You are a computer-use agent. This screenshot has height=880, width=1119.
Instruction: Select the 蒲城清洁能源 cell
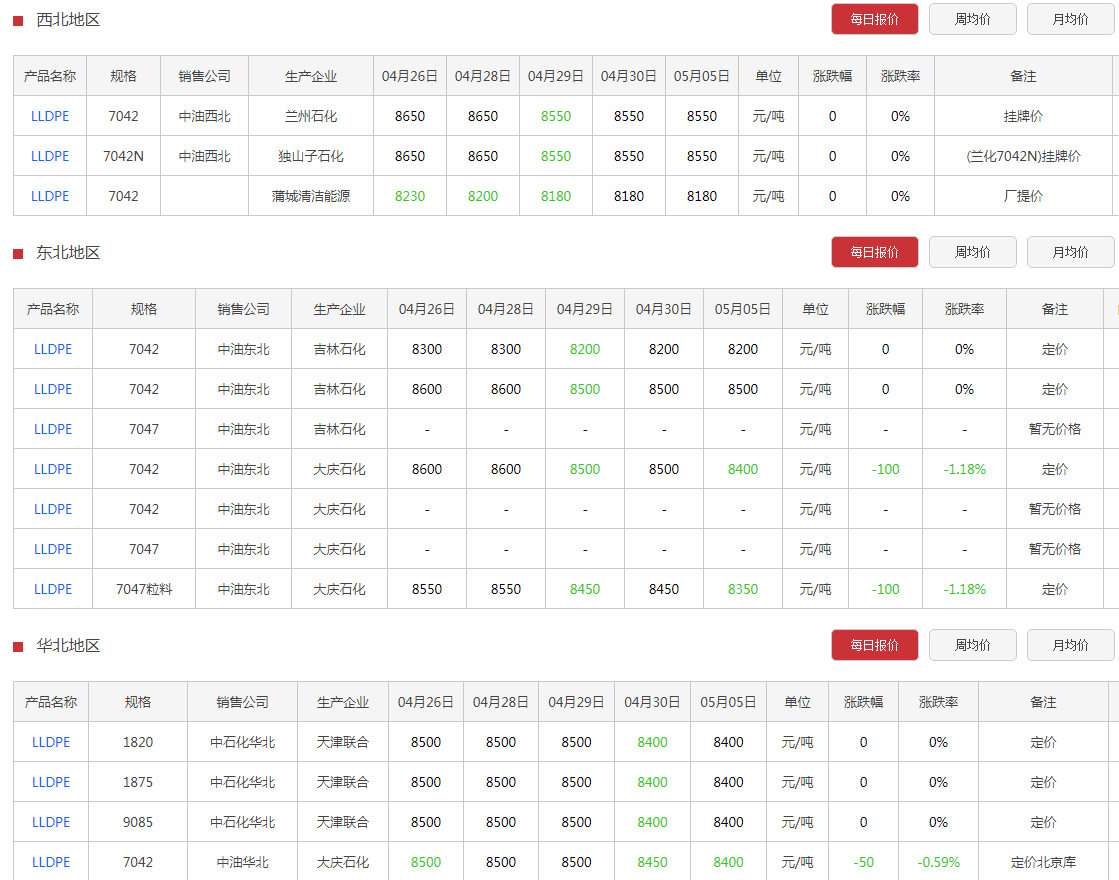(x=311, y=196)
